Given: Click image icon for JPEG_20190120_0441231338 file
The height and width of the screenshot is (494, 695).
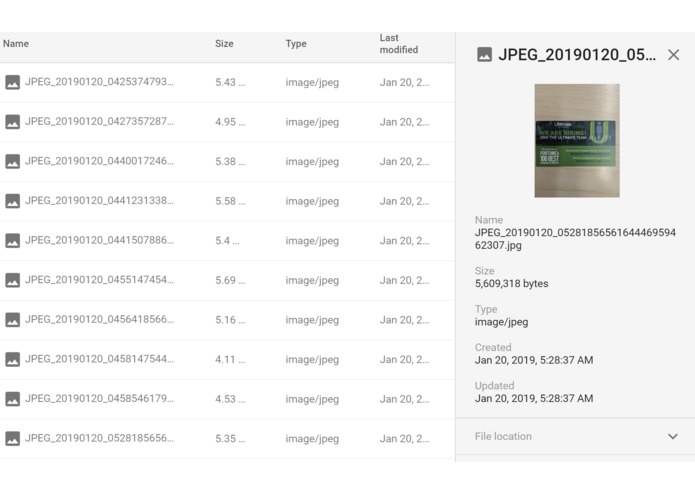Looking at the screenshot, I should click(x=12, y=201).
